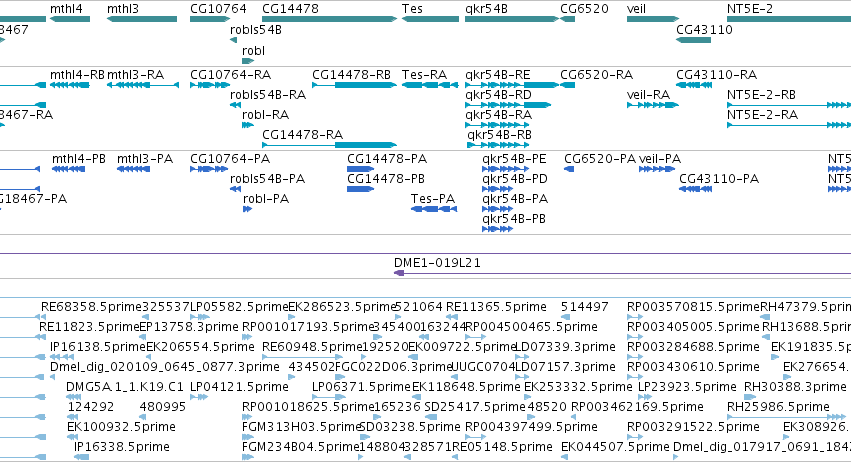Screen dimensions: 851x462
Task: Click the mthl4 gene label
Action: [66, 9]
